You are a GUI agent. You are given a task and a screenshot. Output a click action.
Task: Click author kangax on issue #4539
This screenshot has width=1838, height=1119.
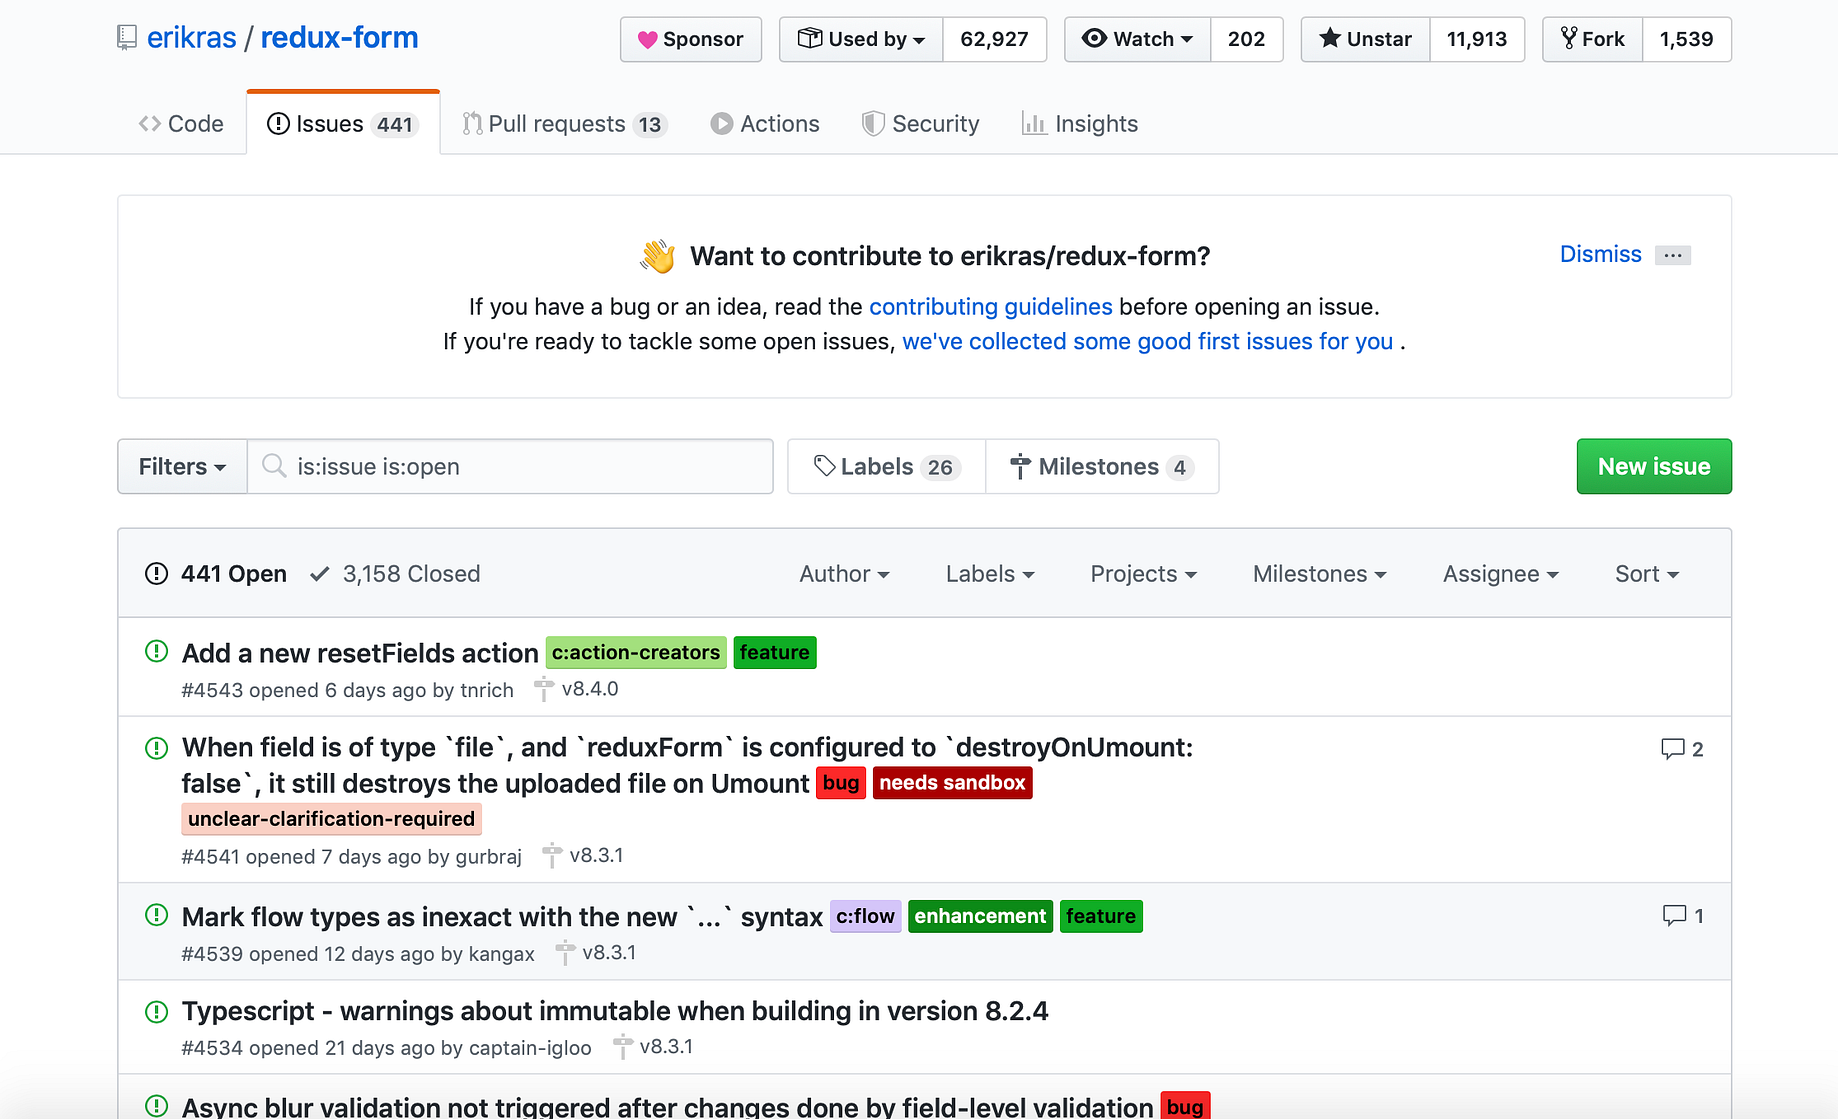pyautogui.click(x=502, y=954)
